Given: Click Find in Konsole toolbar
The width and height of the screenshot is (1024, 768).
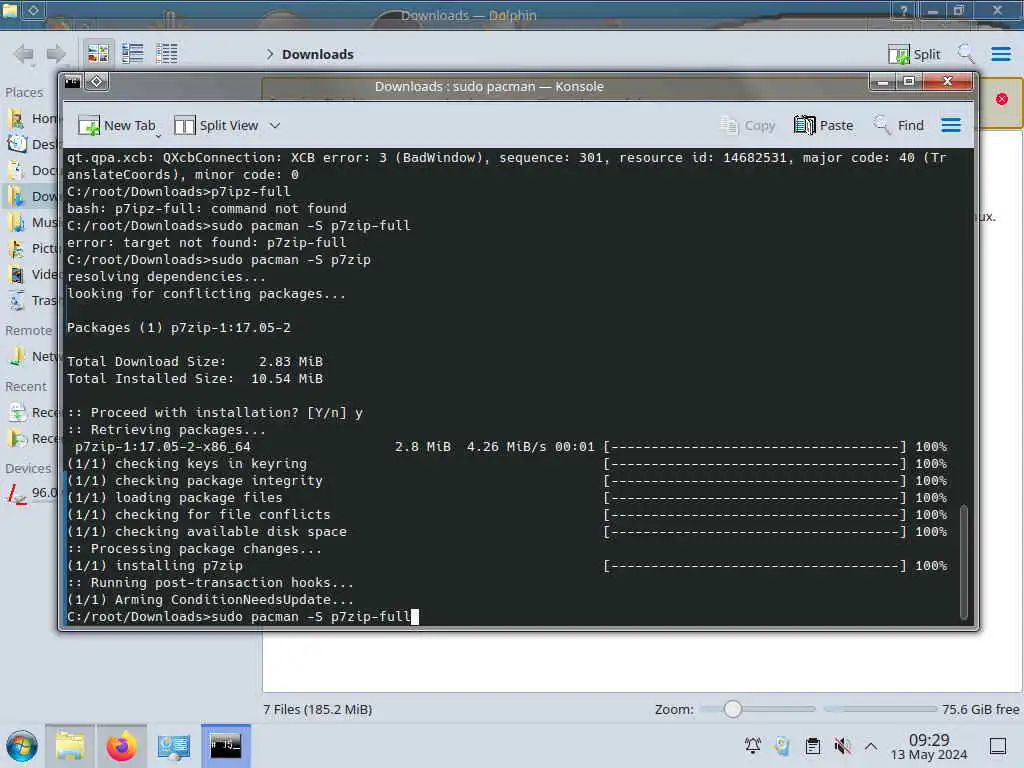Looking at the screenshot, I should 899,125.
